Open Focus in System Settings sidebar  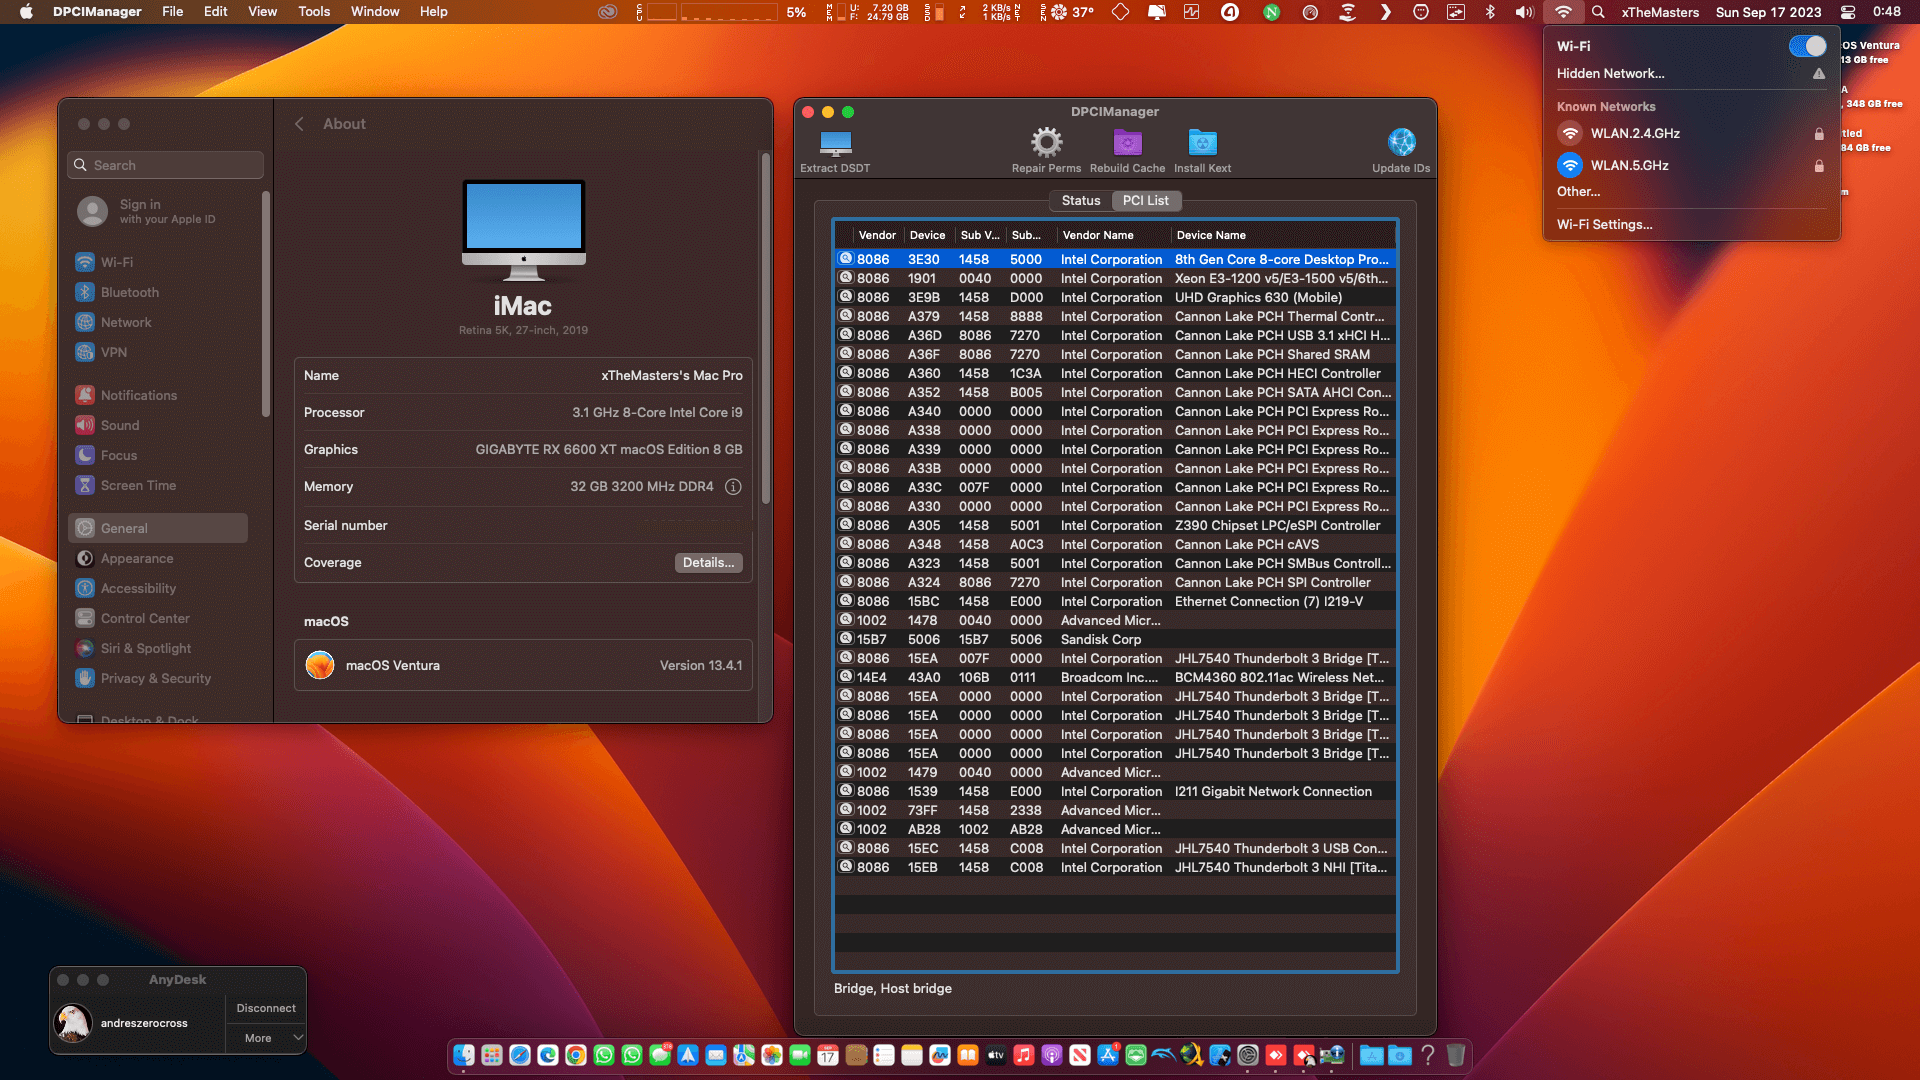[x=158, y=455]
